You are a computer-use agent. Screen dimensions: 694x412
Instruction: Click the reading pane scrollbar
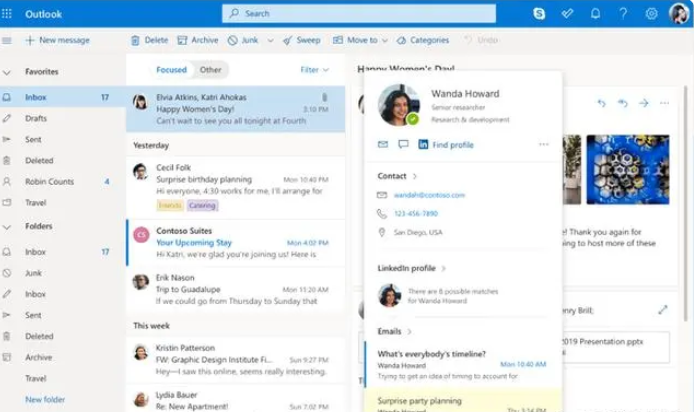coord(687,204)
